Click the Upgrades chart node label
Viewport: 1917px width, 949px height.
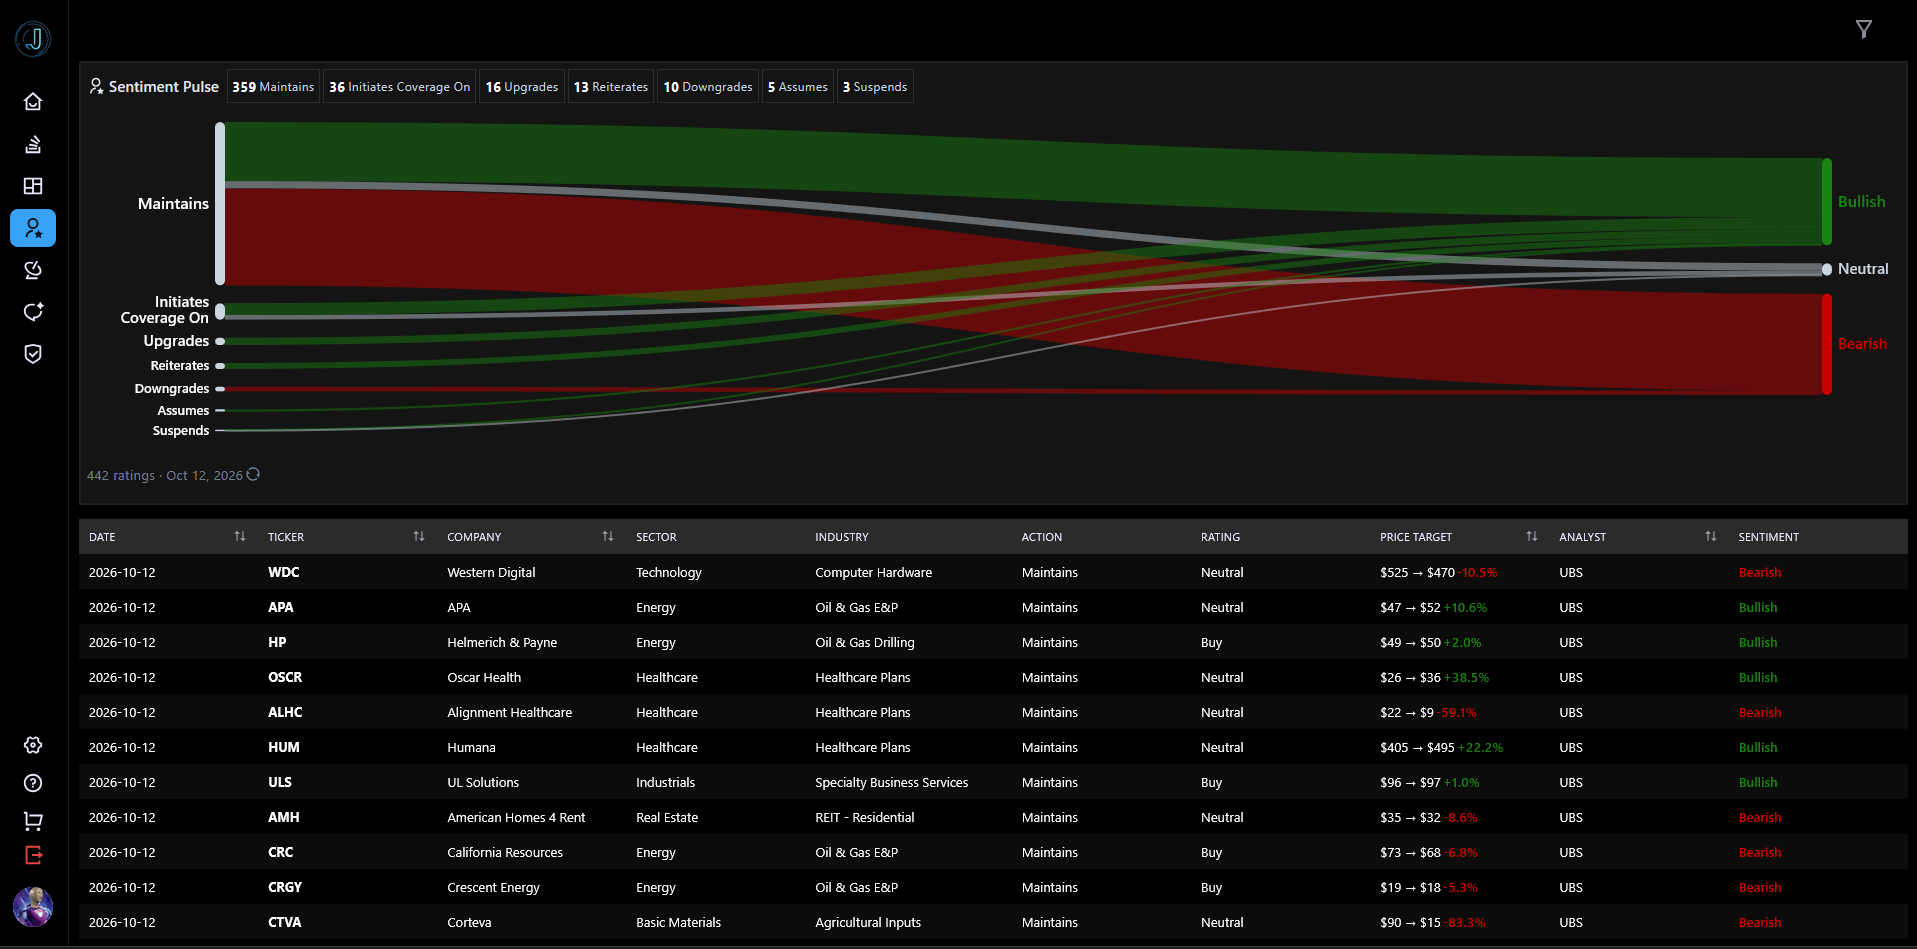(176, 341)
